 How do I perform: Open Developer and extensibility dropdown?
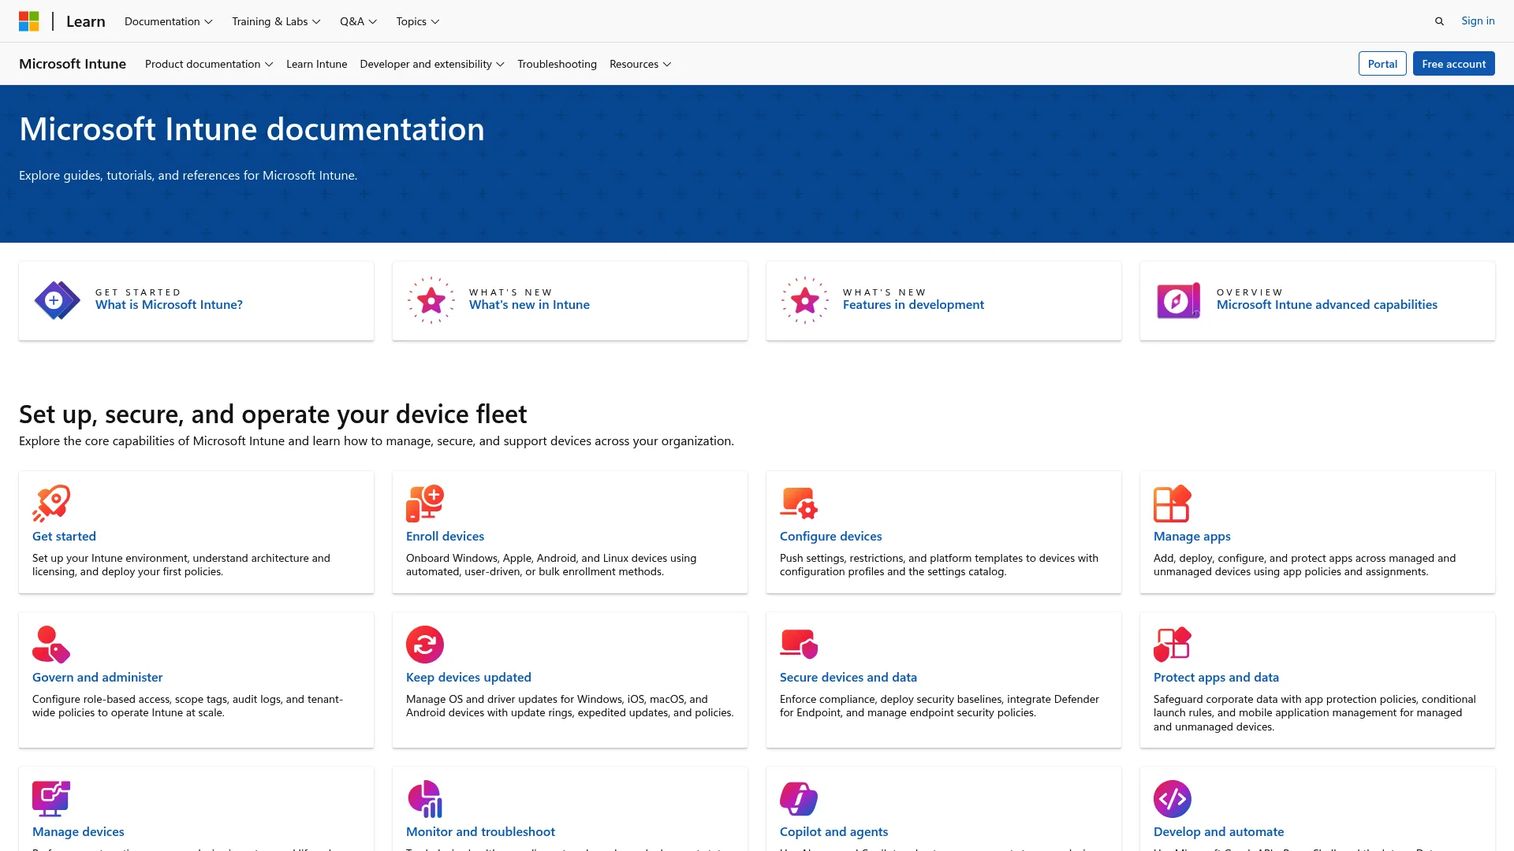432,64
